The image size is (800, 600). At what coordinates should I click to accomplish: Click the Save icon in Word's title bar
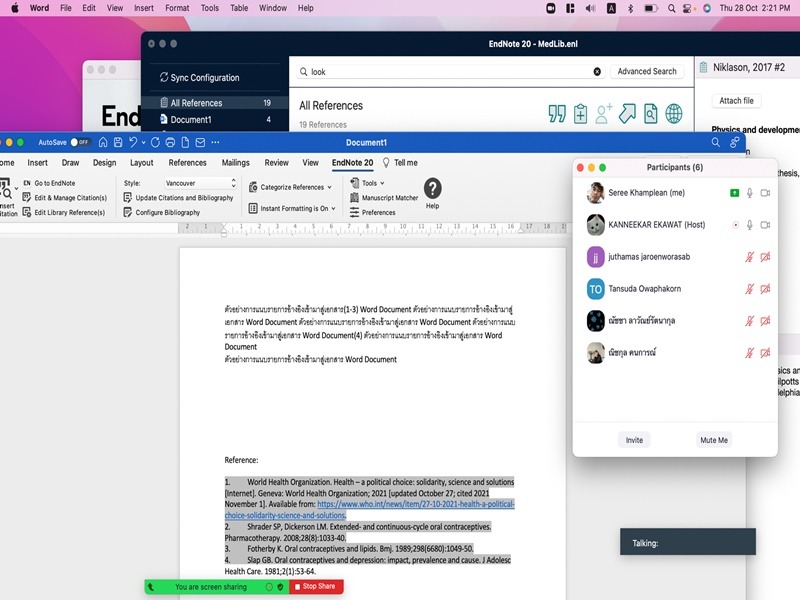[118, 142]
